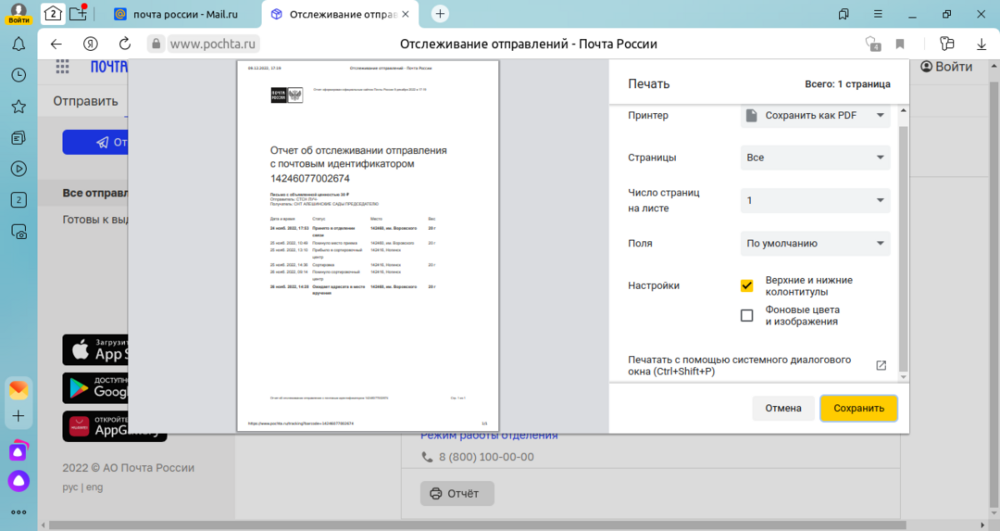Click the lock site security icon
Image resolution: width=1000 pixels, height=531 pixels.
pos(156,44)
